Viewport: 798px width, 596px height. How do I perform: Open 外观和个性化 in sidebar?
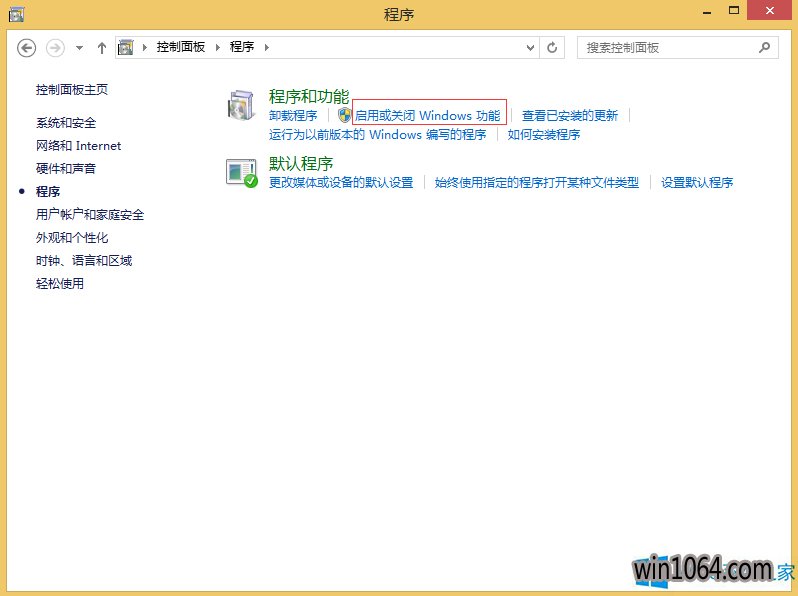(x=72, y=238)
